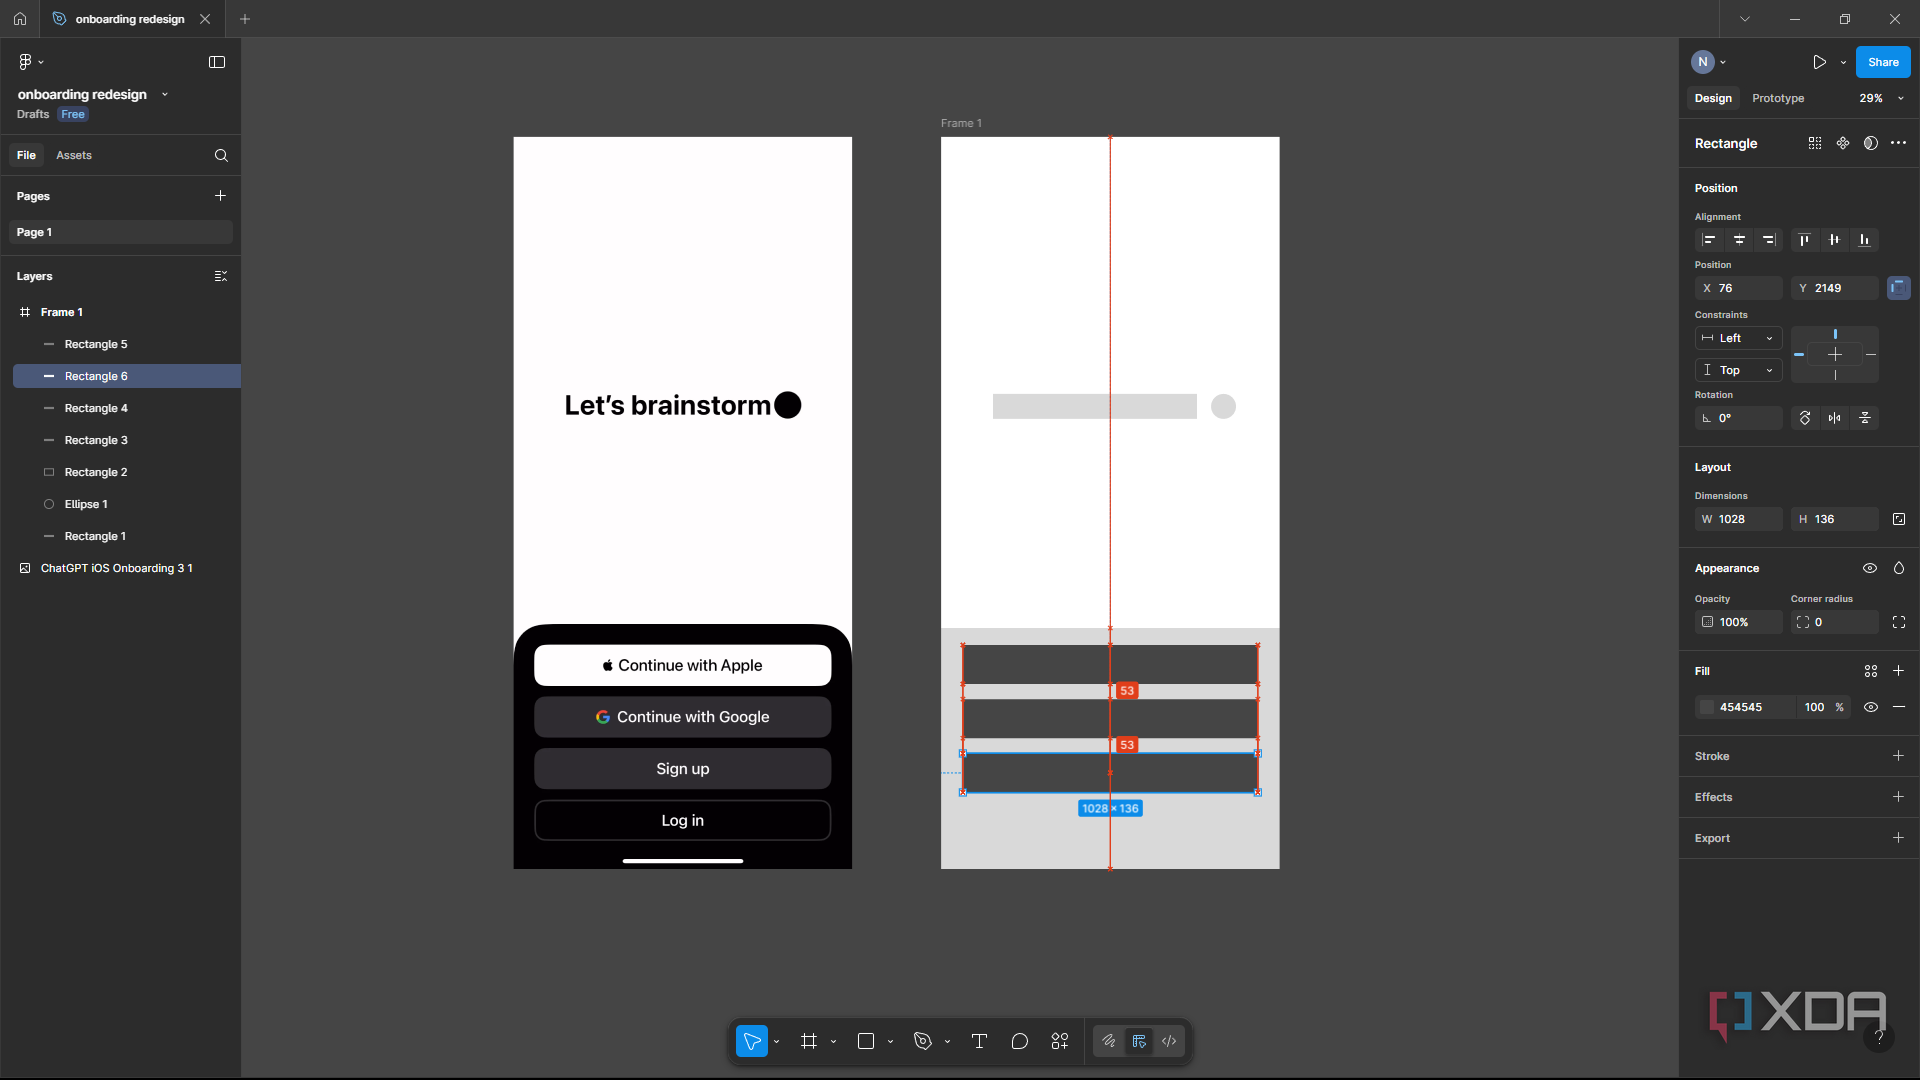This screenshot has height=1080, width=1920.
Task: Toggle fill 454545 visibility eye
Action: coord(1871,707)
